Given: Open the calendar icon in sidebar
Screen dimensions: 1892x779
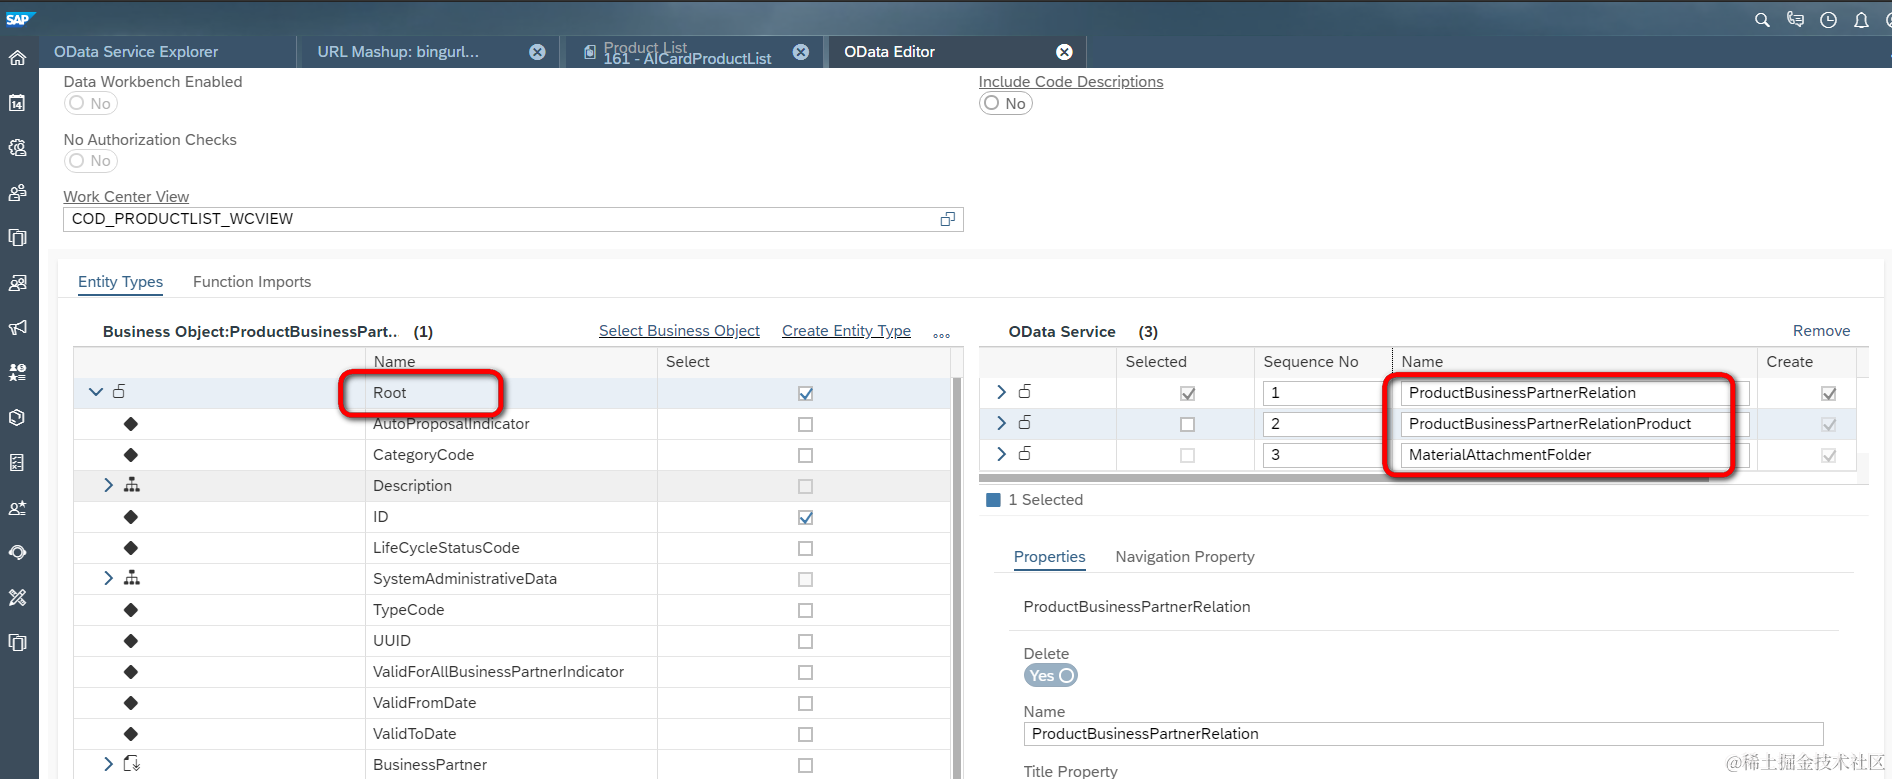Looking at the screenshot, I should click(x=18, y=103).
